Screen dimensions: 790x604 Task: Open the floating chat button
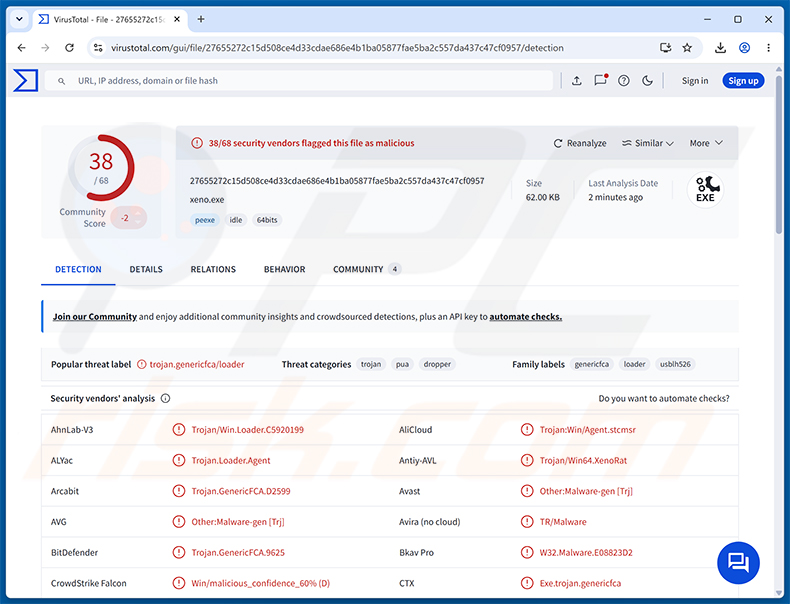point(738,563)
